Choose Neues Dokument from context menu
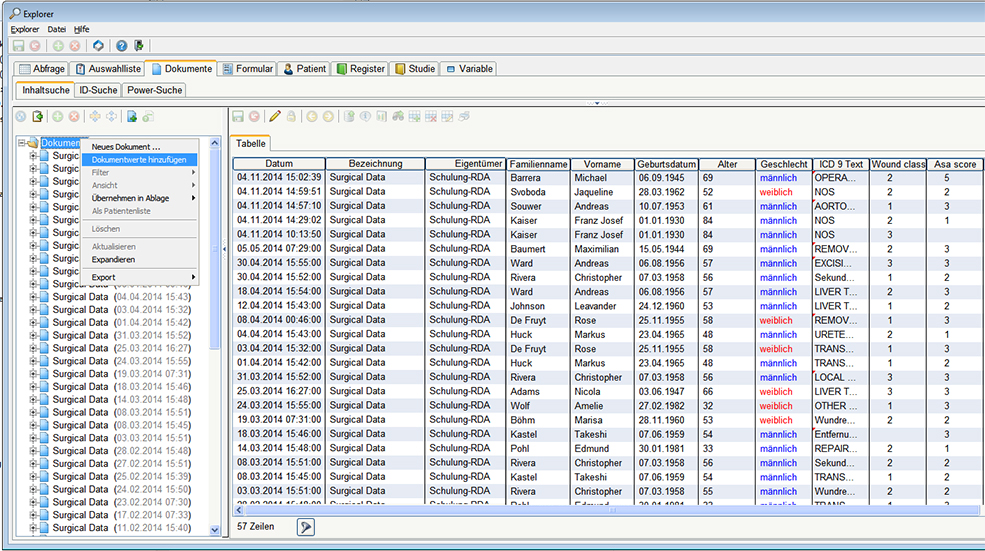 coord(126,147)
